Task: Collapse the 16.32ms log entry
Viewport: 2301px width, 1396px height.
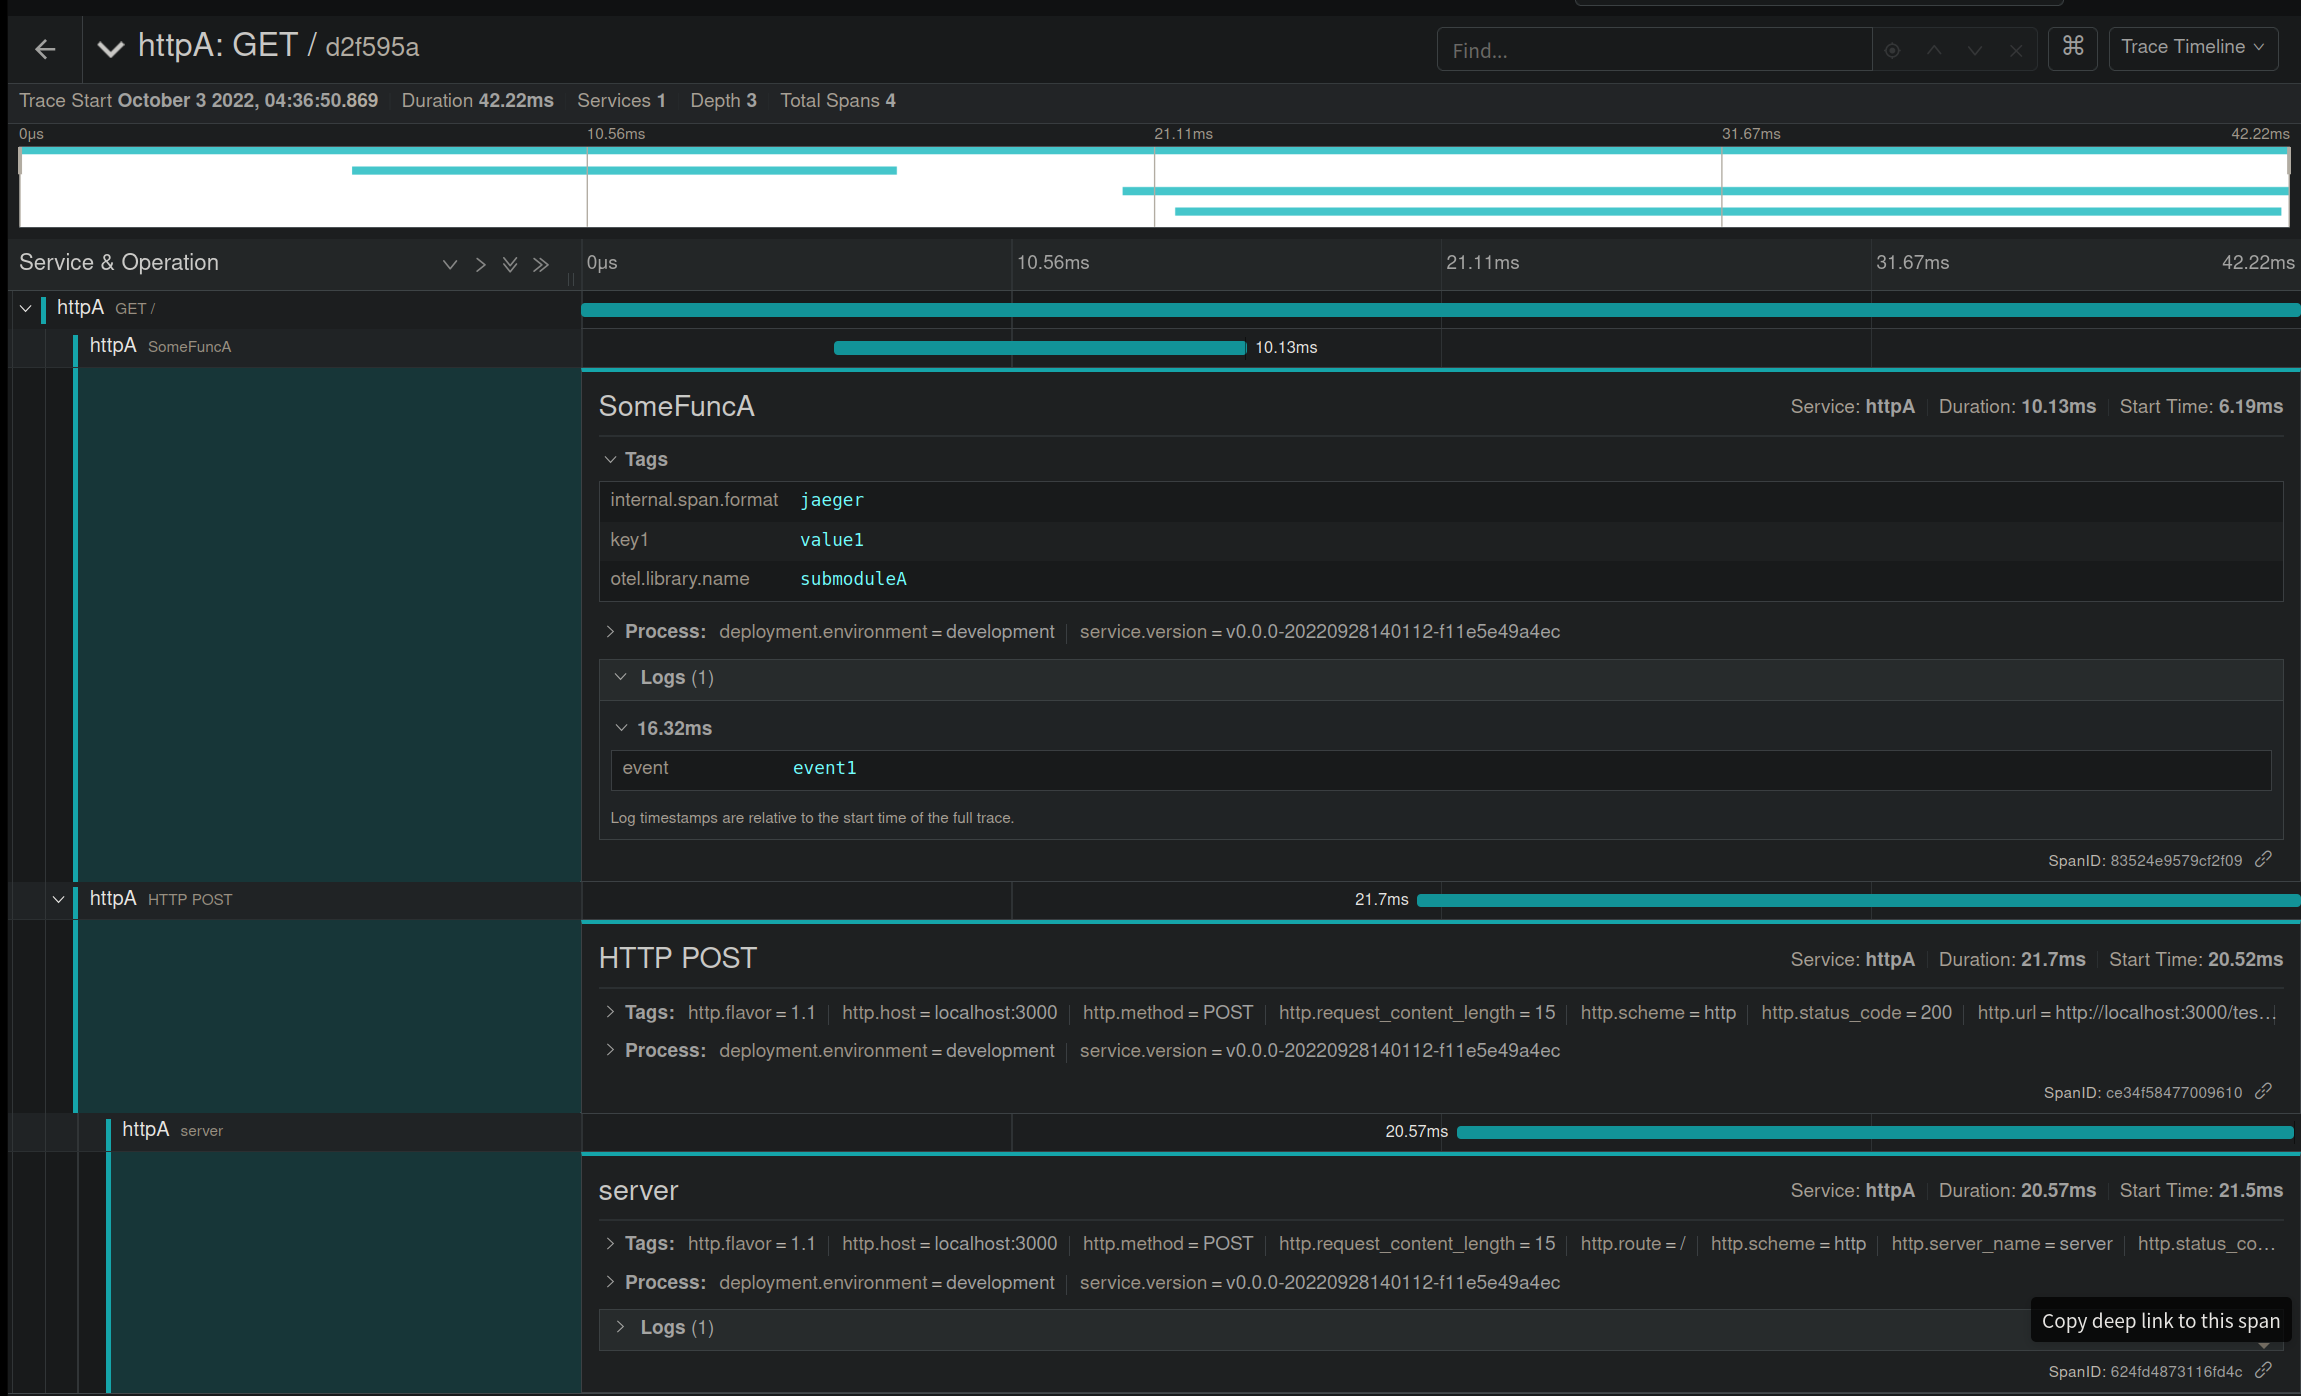Action: (x=664, y=728)
